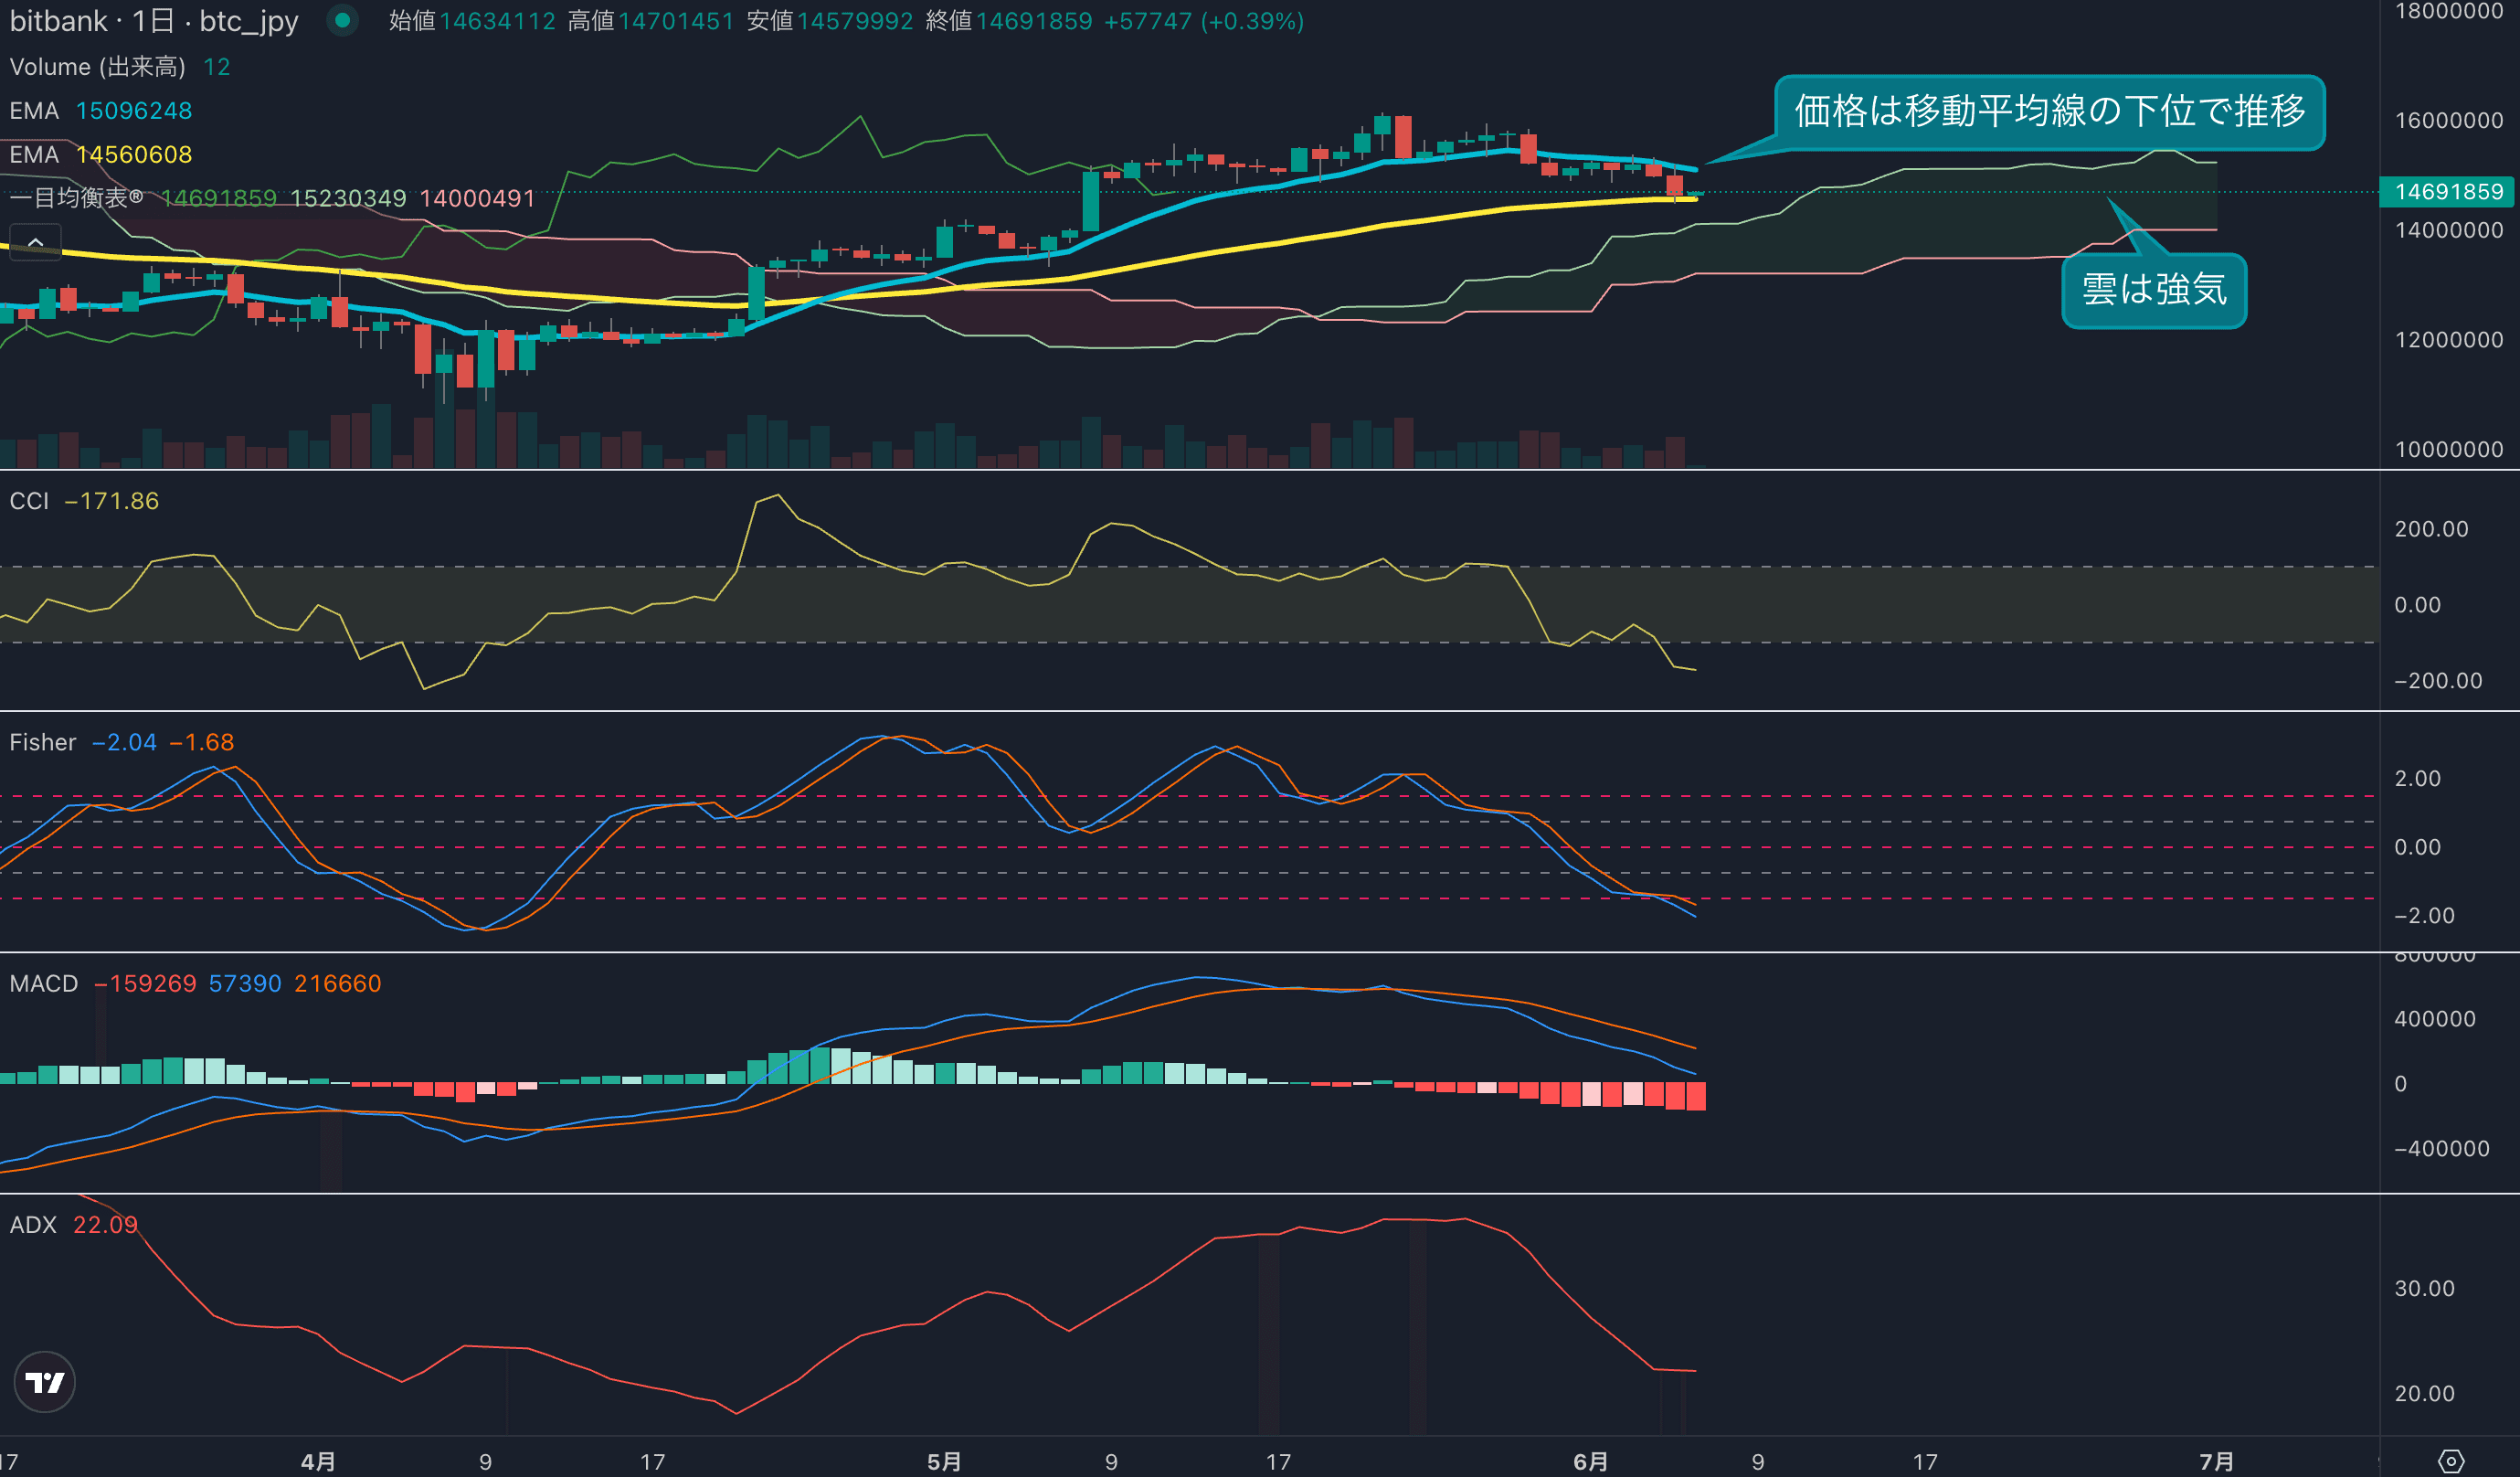The height and width of the screenshot is (1477, 2520).
Task: Click the CCI indicator legend label
Action: (x=29, y=501)
